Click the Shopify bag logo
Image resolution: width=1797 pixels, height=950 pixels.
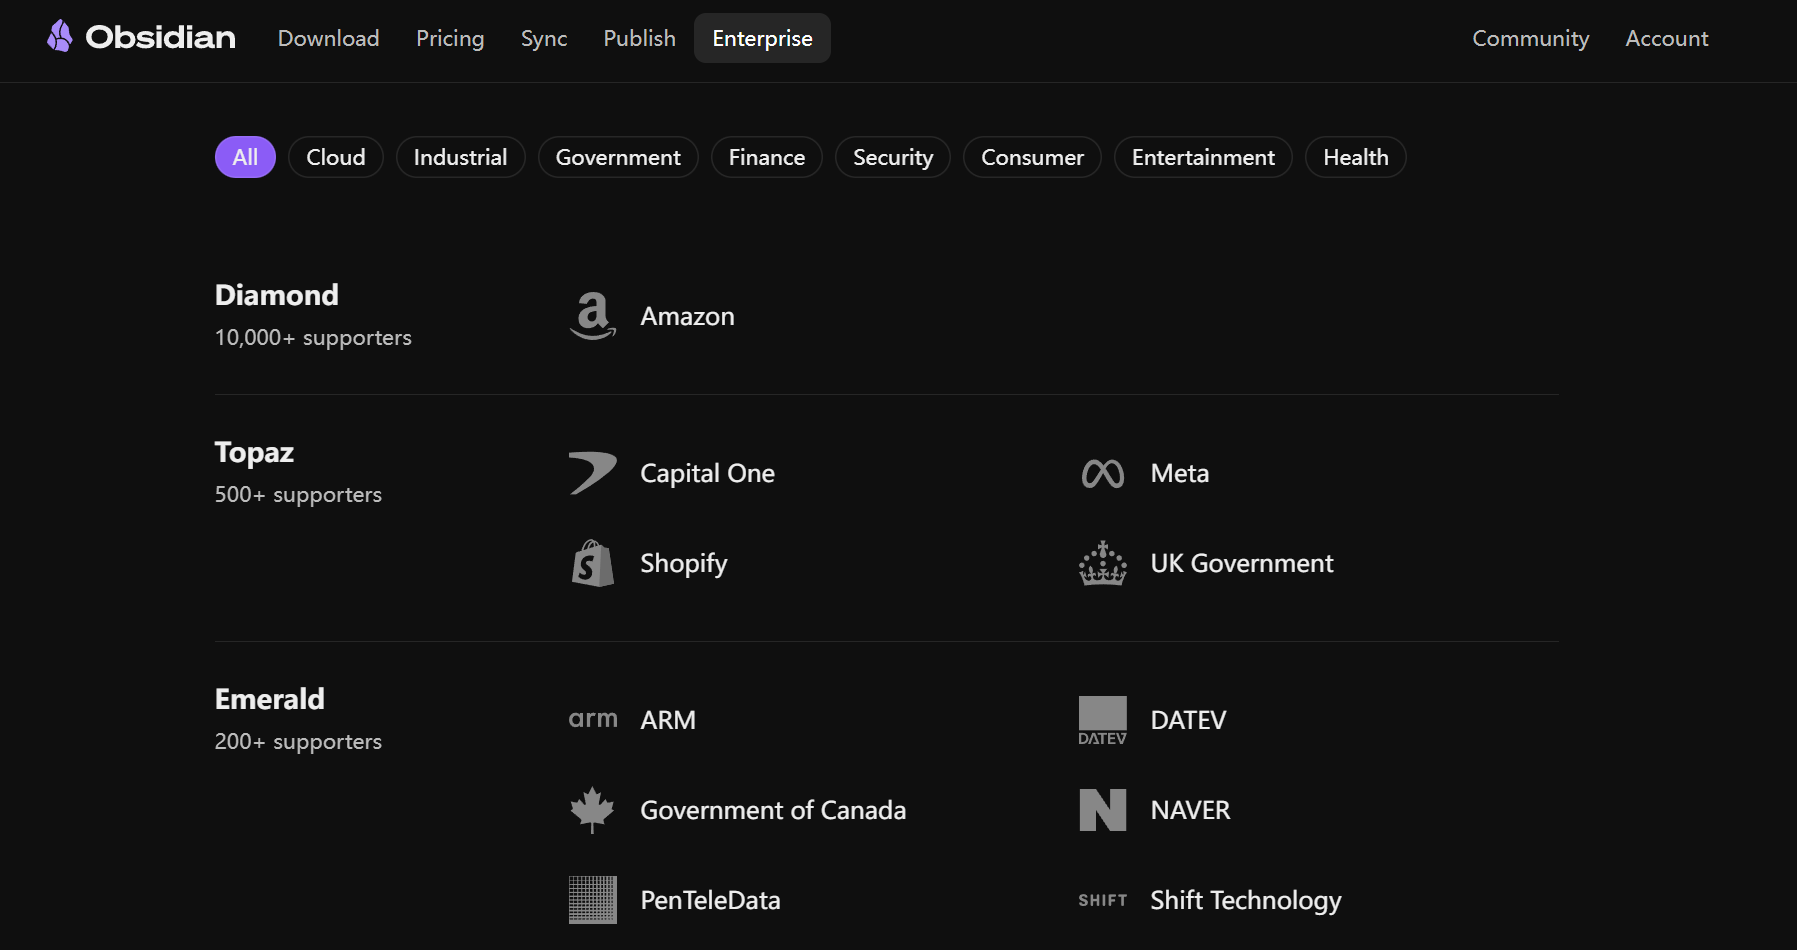[x=592, y=563]
